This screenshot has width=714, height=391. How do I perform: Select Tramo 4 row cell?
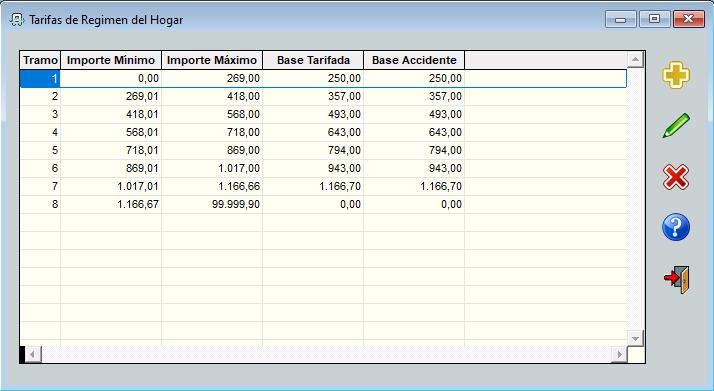pyautogui.click(x=40, y=132)
